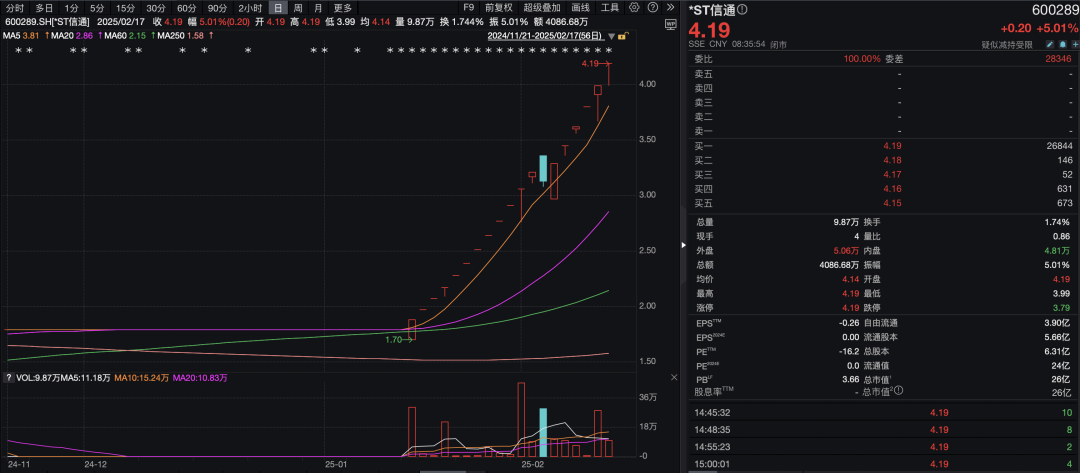
Task: Open the date range dropdown arrow
Action: tap(611, 36)
